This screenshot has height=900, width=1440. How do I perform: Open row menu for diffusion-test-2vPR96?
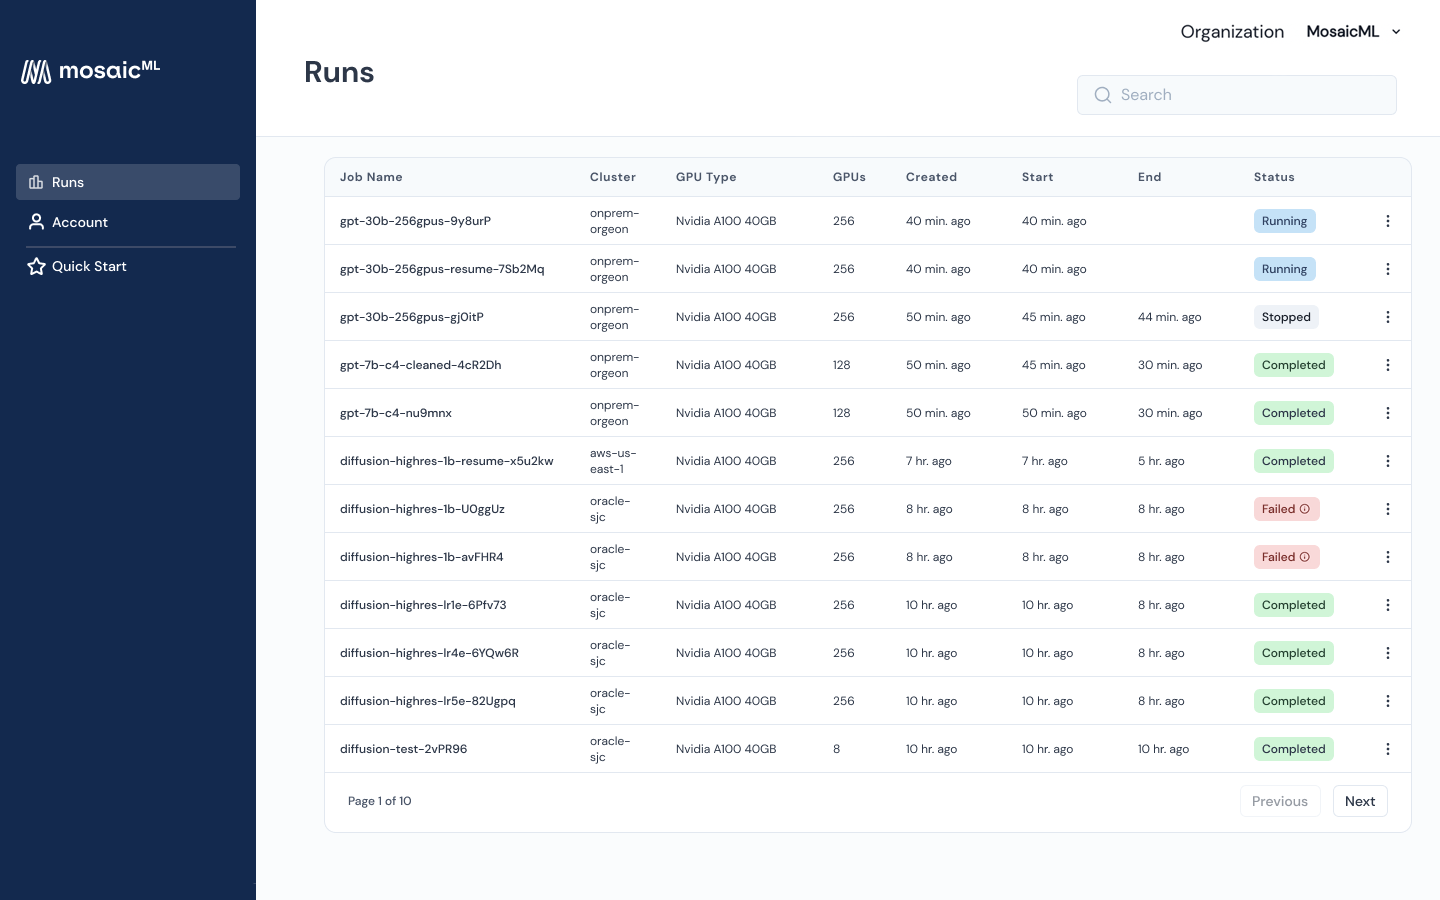coord(1388,749)
